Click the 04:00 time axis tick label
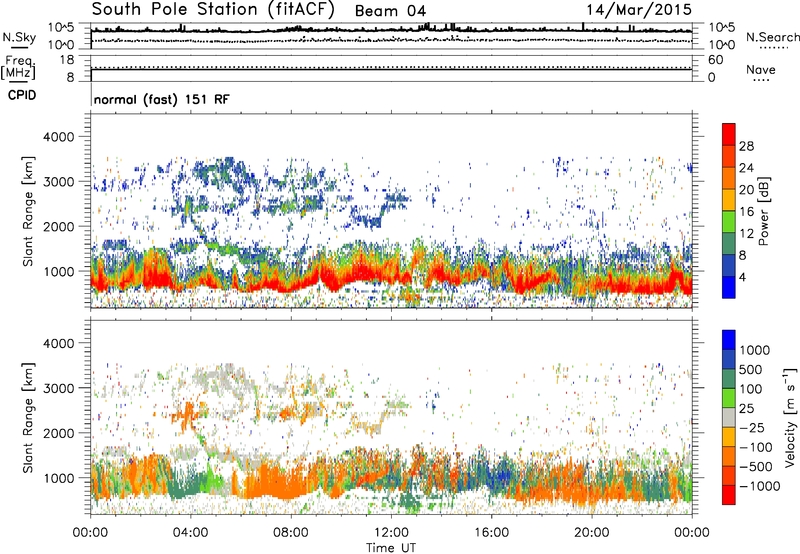 point(190,533)
